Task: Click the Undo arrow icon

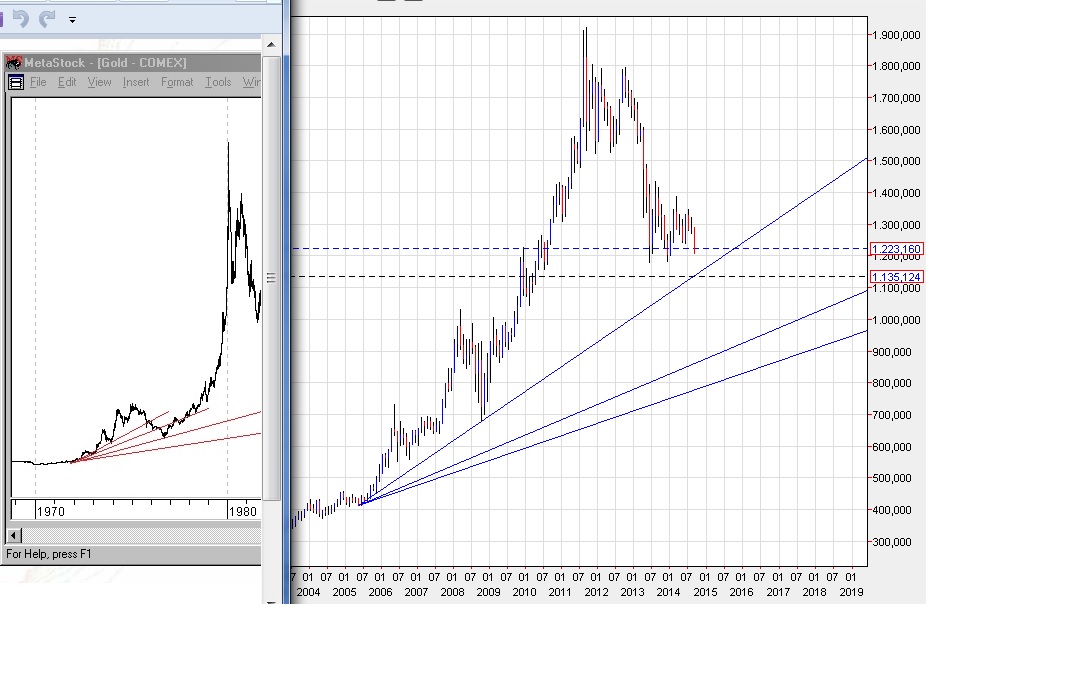Action: pyautogui.click(x=20, y=19)
